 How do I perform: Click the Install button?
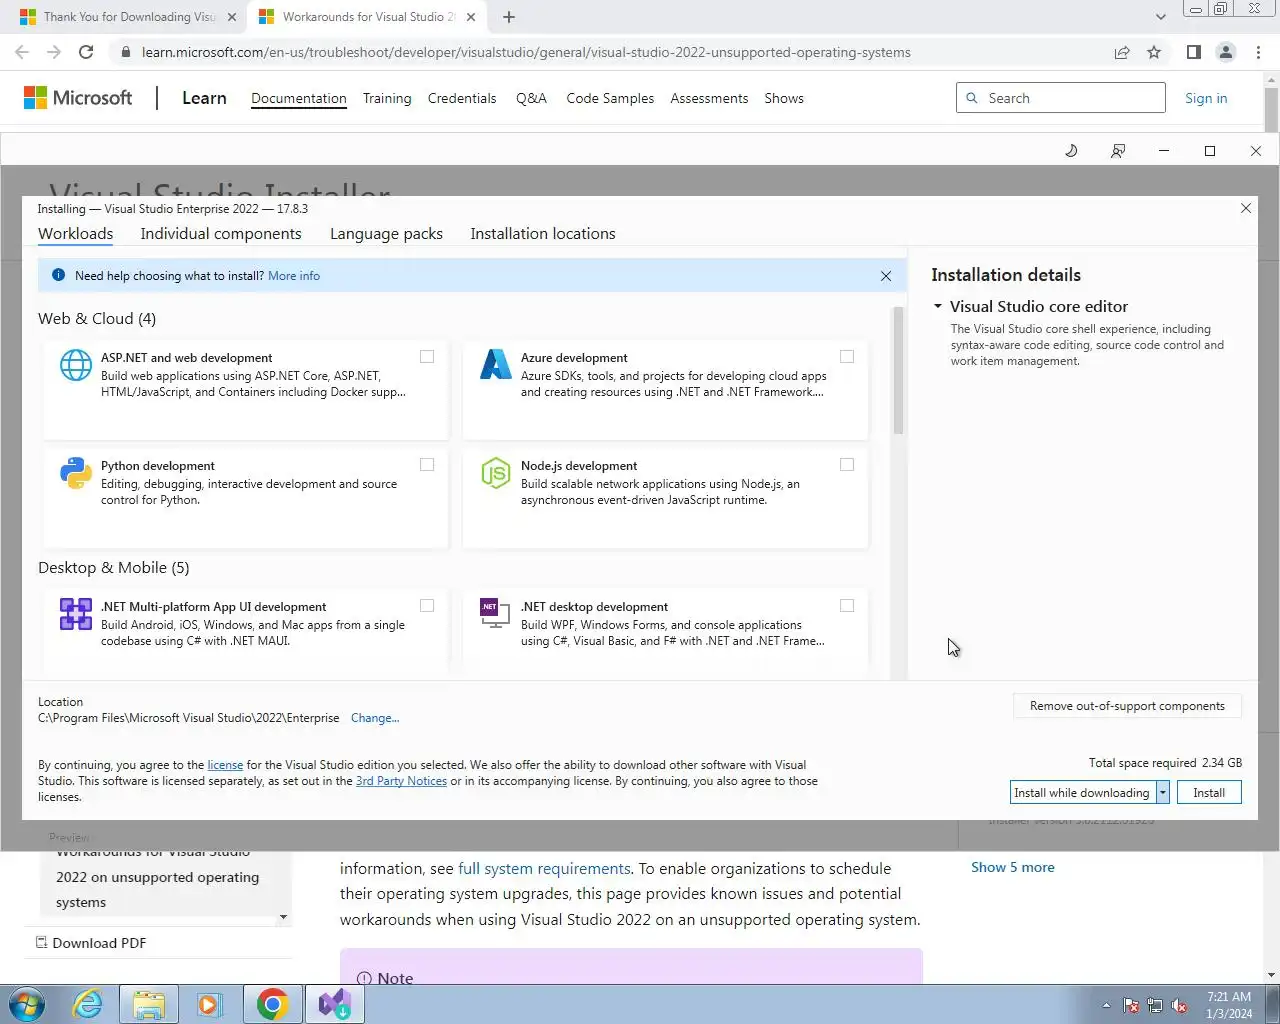coord(1209,793)
